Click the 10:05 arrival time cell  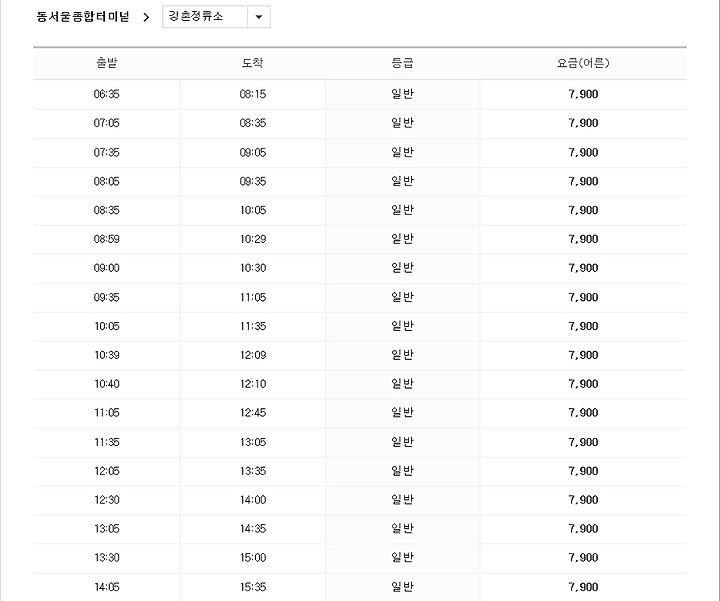click(253, 210)
